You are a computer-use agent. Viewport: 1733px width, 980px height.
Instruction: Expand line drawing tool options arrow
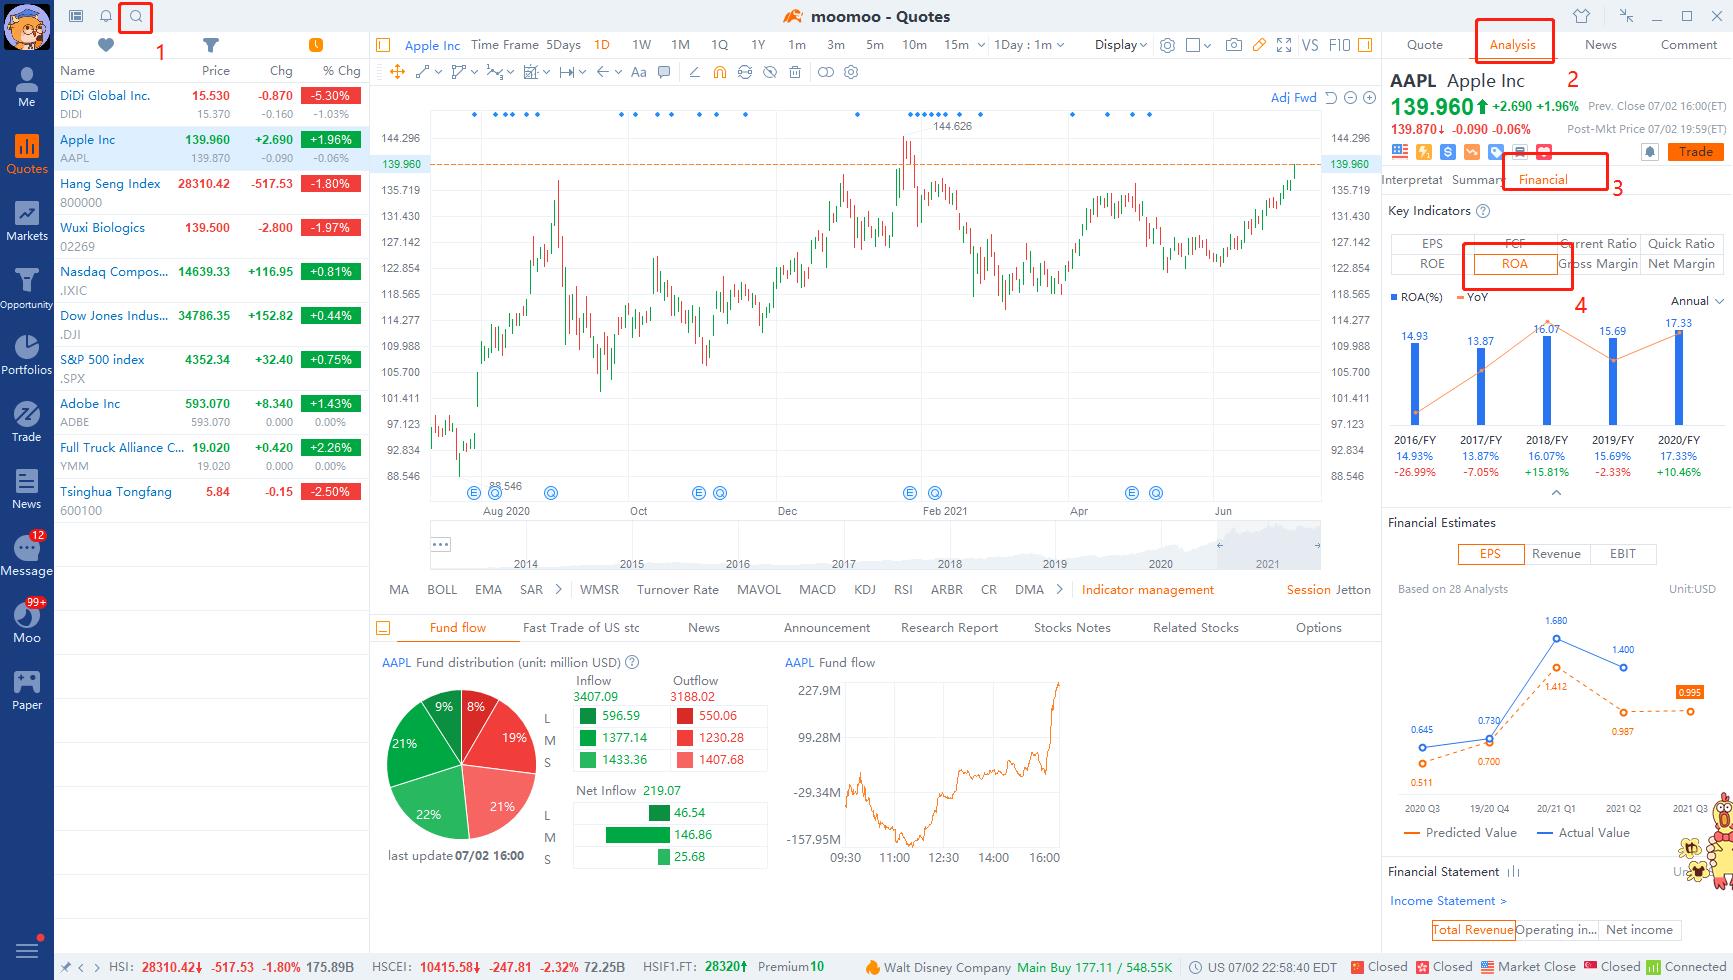438,72
